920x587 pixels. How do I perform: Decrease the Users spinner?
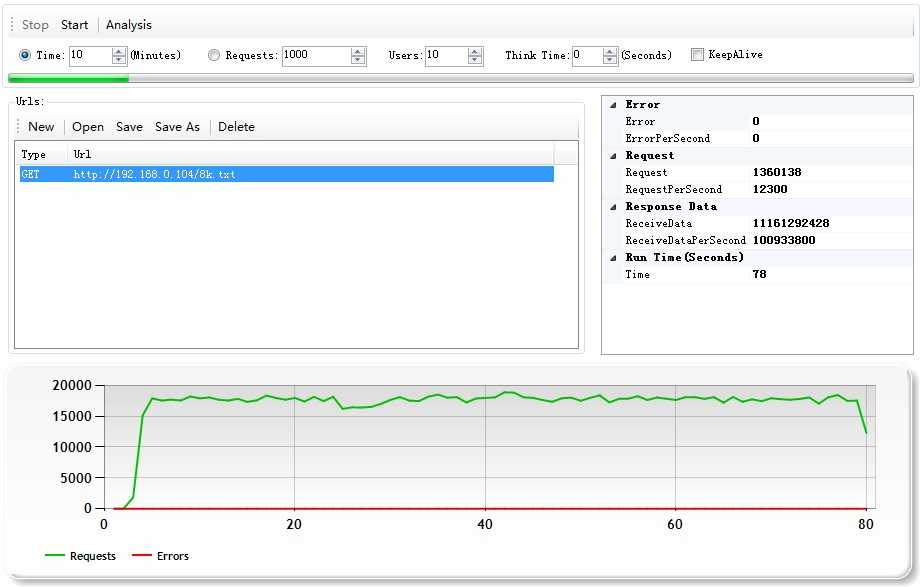475,60
